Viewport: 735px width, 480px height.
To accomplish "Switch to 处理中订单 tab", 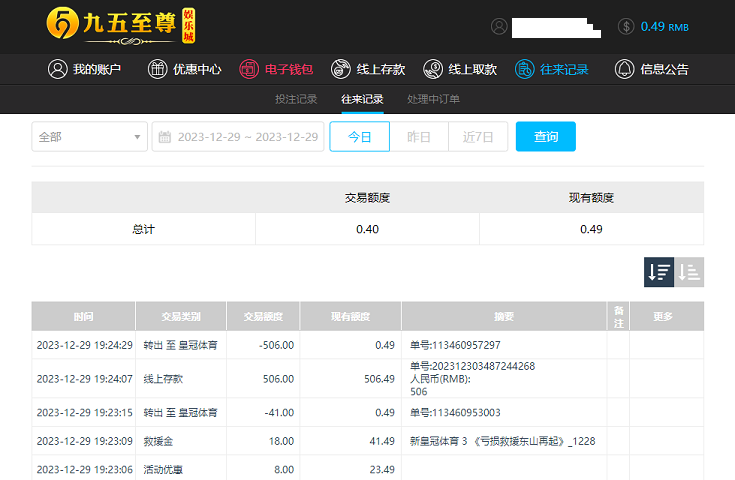I will pos(433,99).
